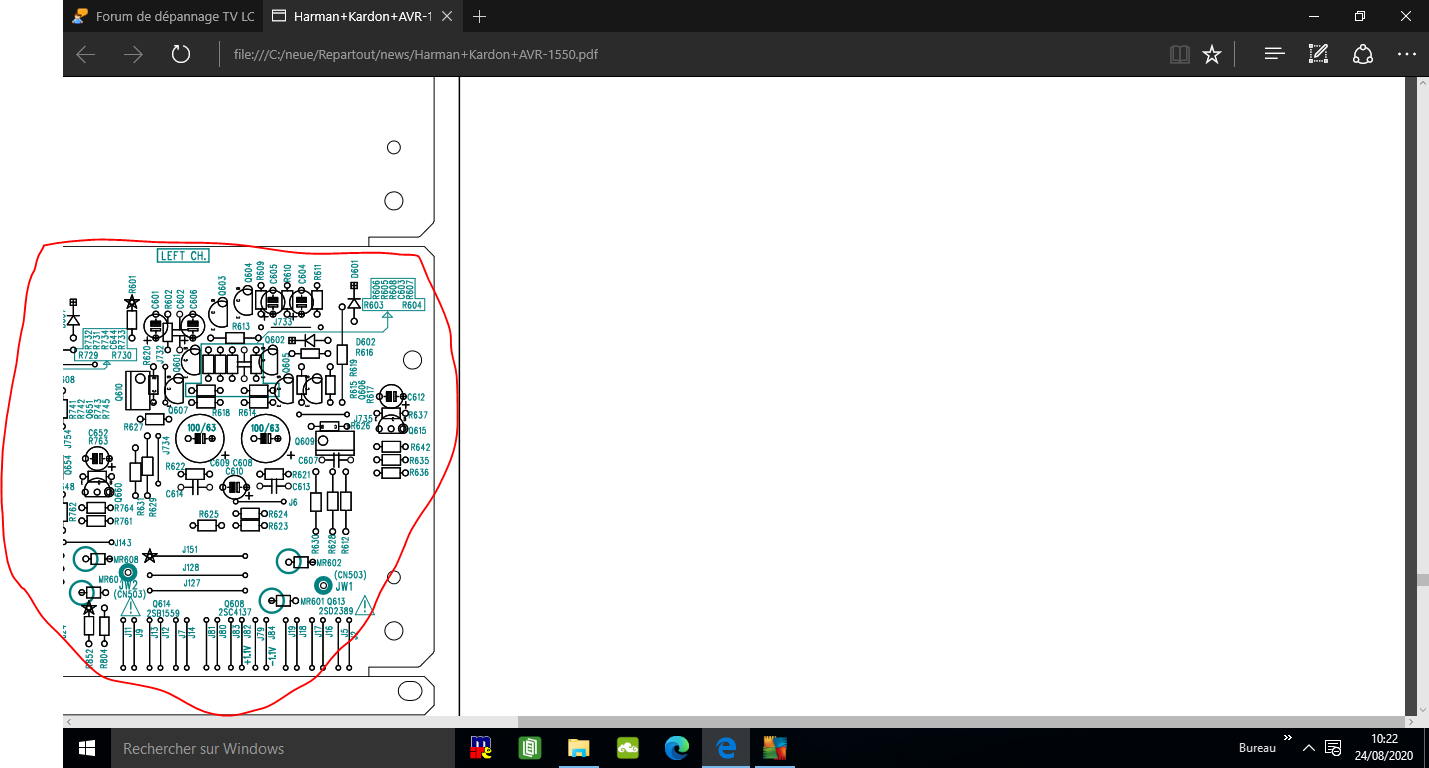Image resolution: width=1429 pixels, height=768 pixels.
Task: Refresh the current PDF page
Action: 180,54
